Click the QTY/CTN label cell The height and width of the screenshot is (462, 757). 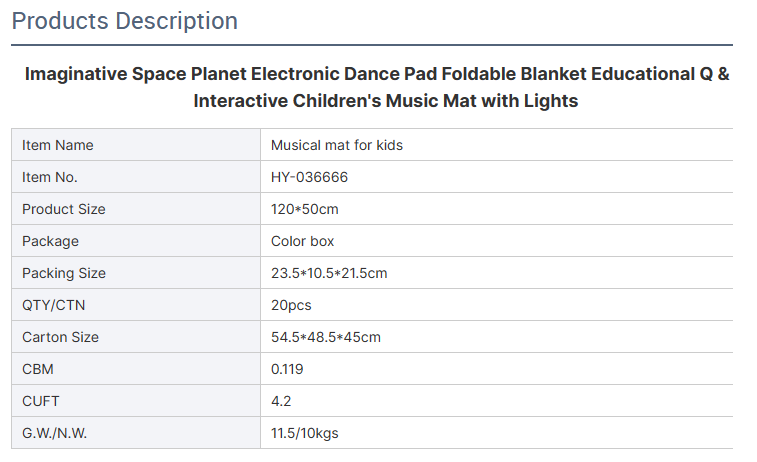(x=136, y=305)
